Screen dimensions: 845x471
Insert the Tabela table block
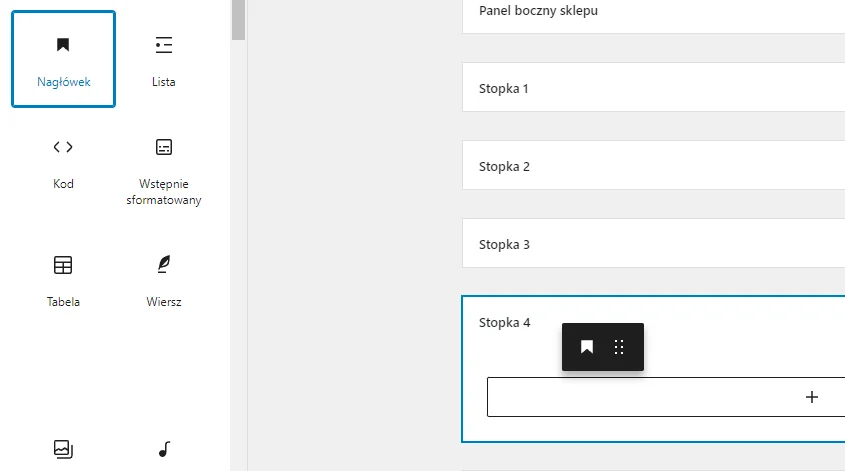pyautogui.click(x=63, y=265)
